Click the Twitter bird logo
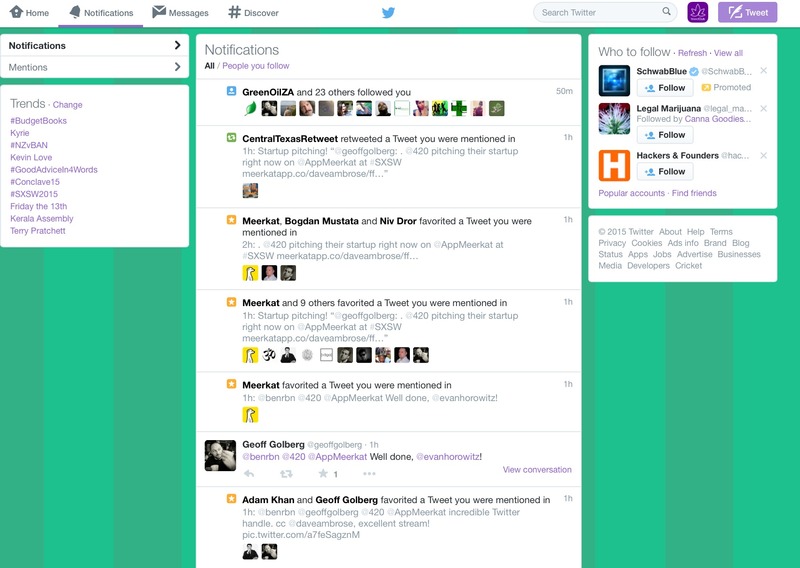Viewport: 800px width, 568px height. 388,12
